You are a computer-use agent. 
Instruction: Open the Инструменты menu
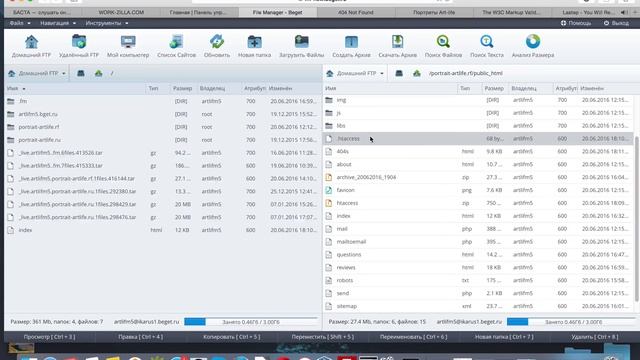(x=107, y=23)
